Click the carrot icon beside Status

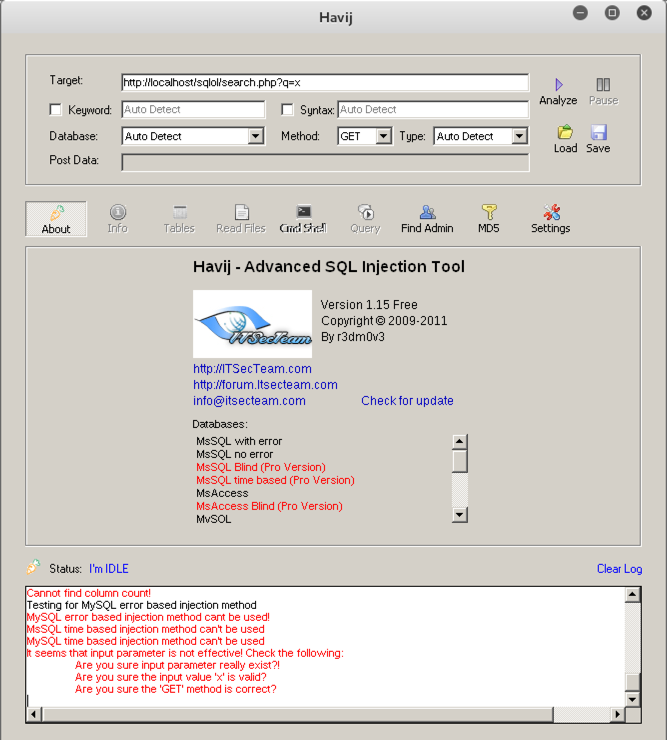tap(33, 567)
